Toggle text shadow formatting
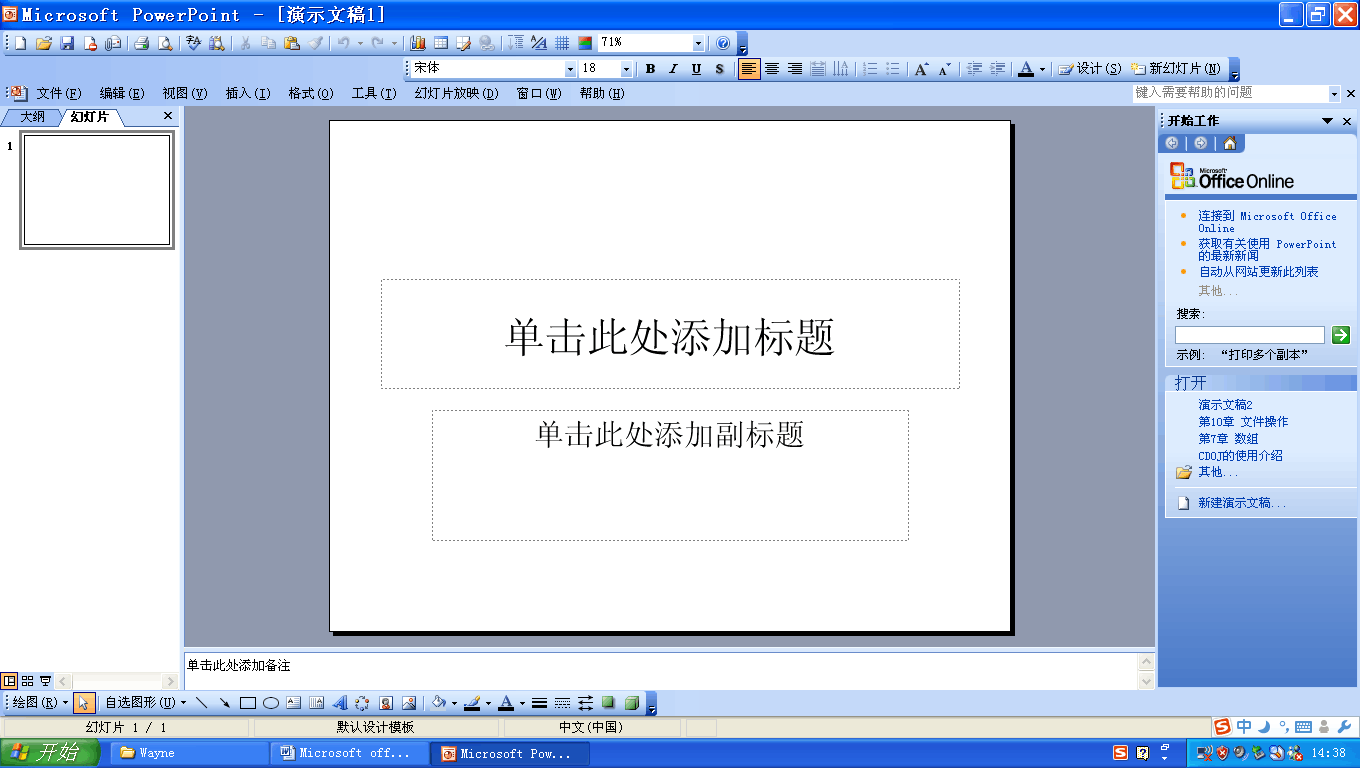This screenshot has width=1360, height=768. click(719, 69)
